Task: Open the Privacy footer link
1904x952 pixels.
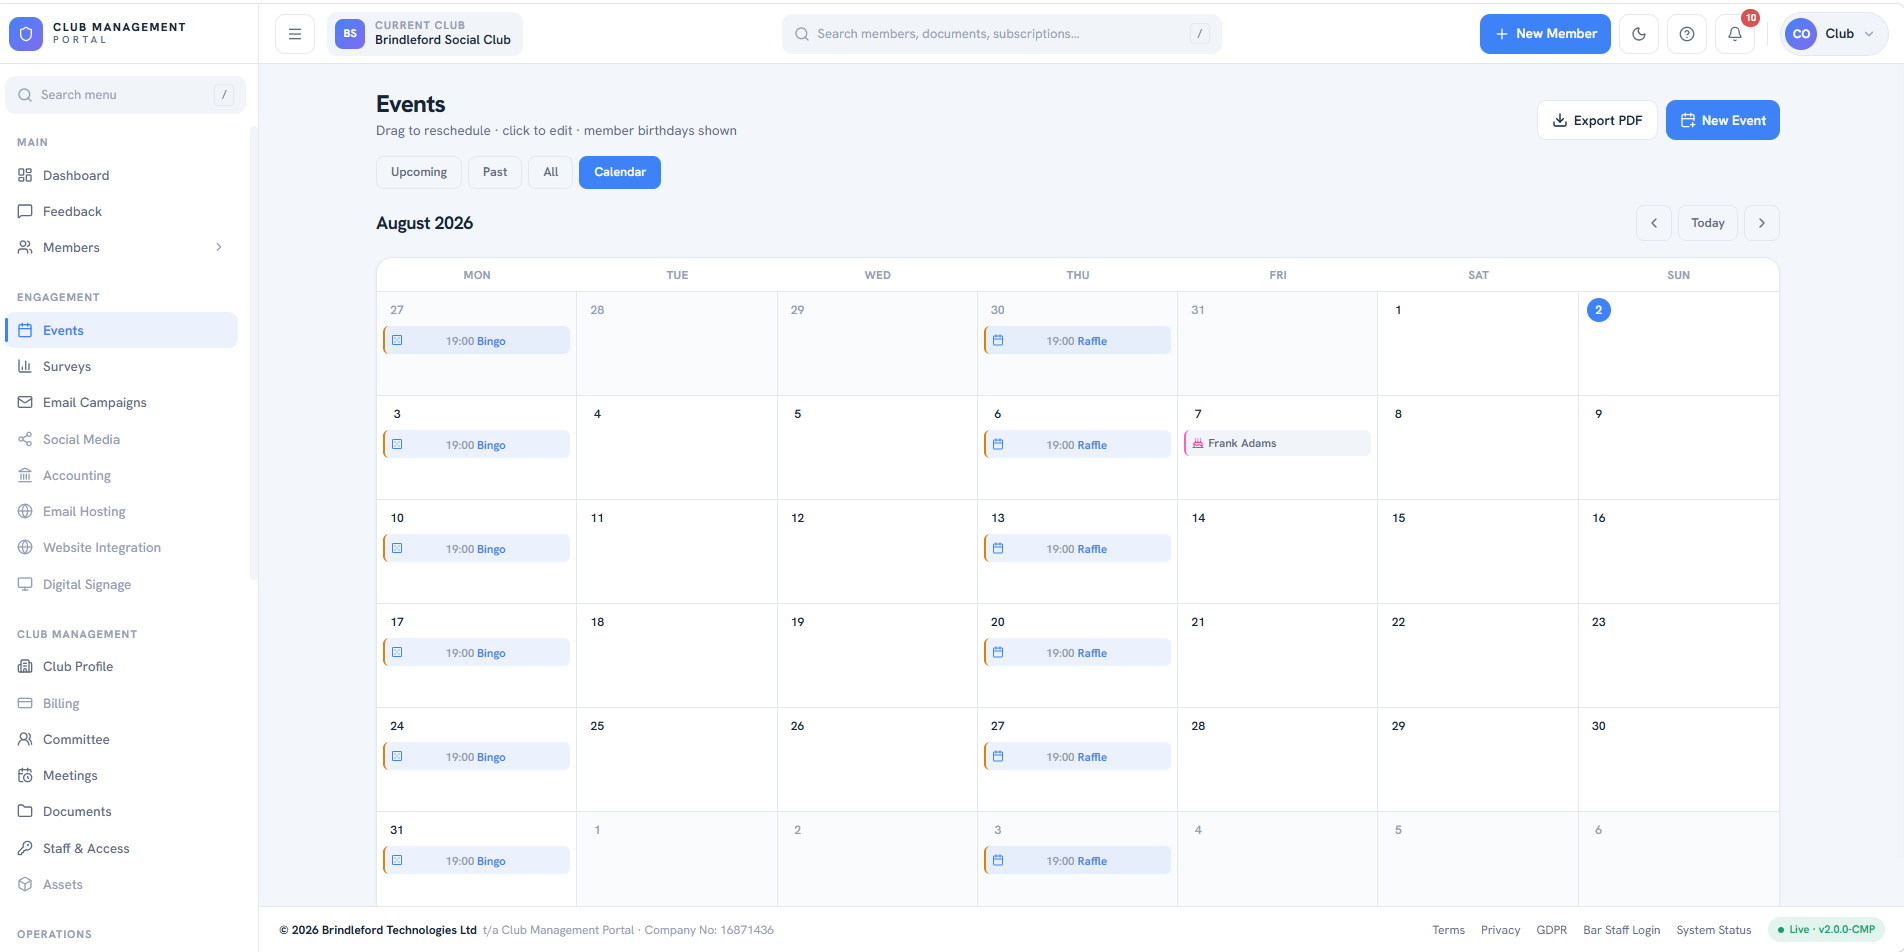Action: (1500, 930)
